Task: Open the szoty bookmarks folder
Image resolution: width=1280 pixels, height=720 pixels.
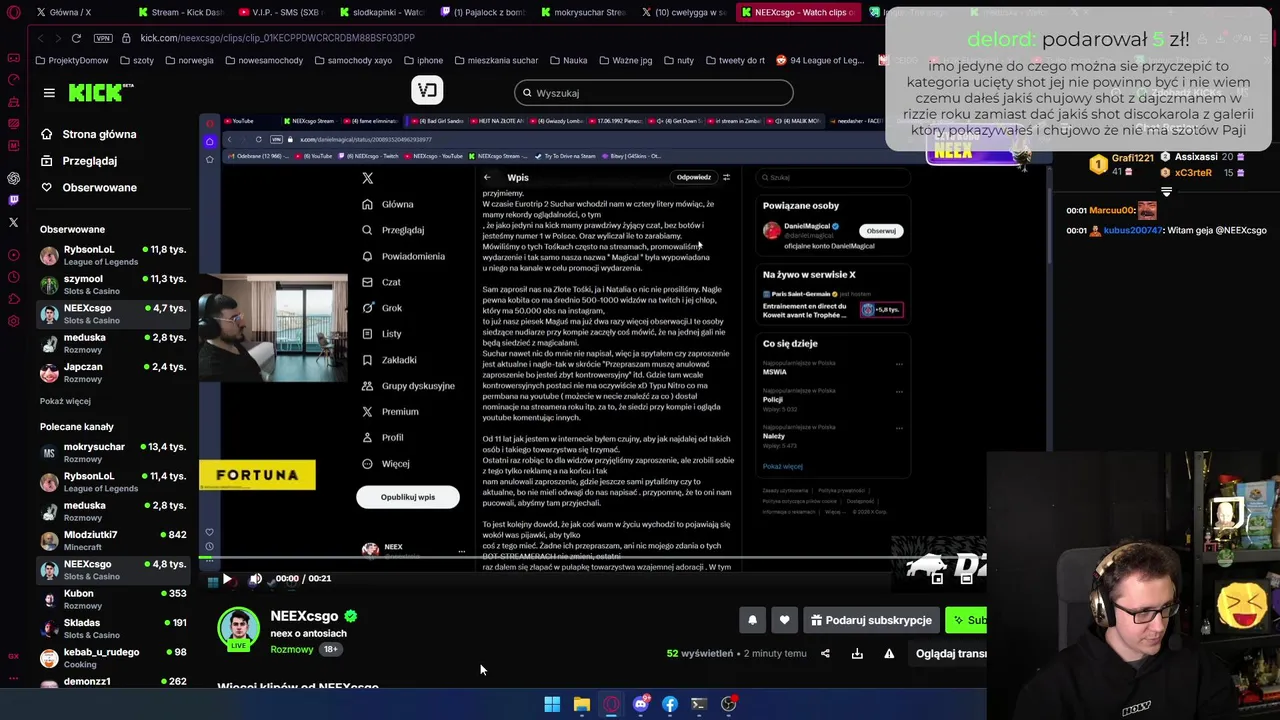Action: 136,60
